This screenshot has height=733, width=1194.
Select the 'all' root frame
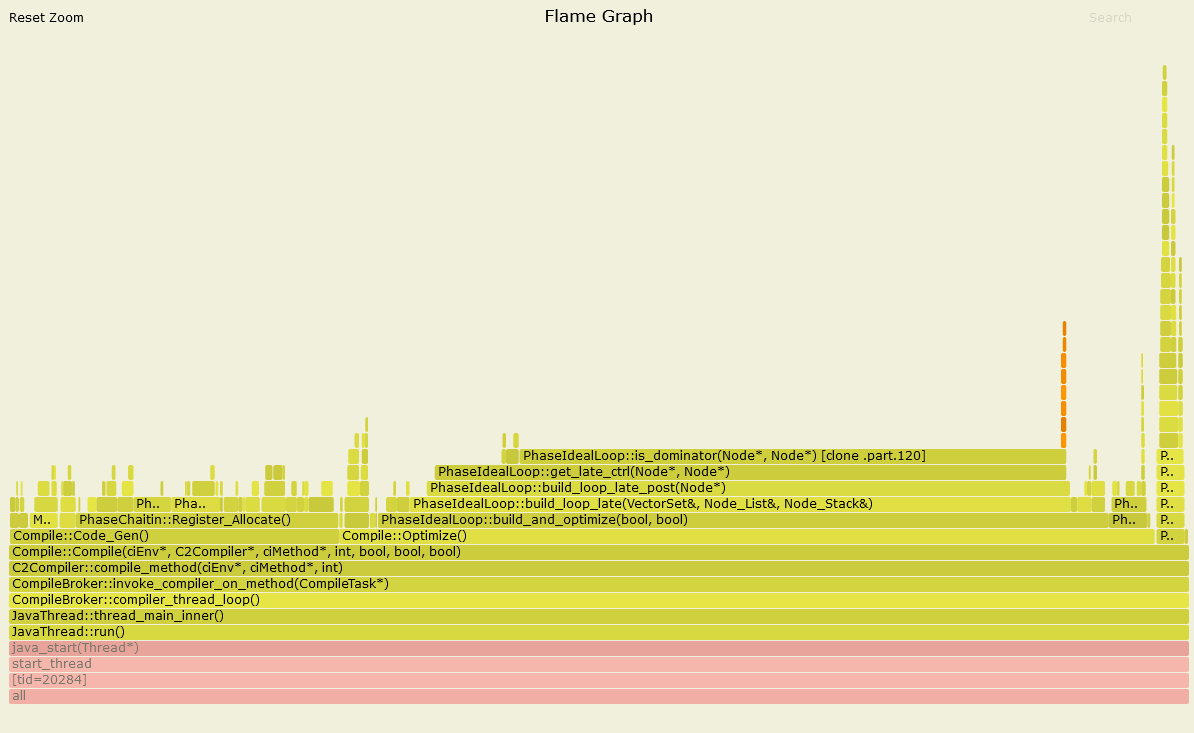pos(598,696)
